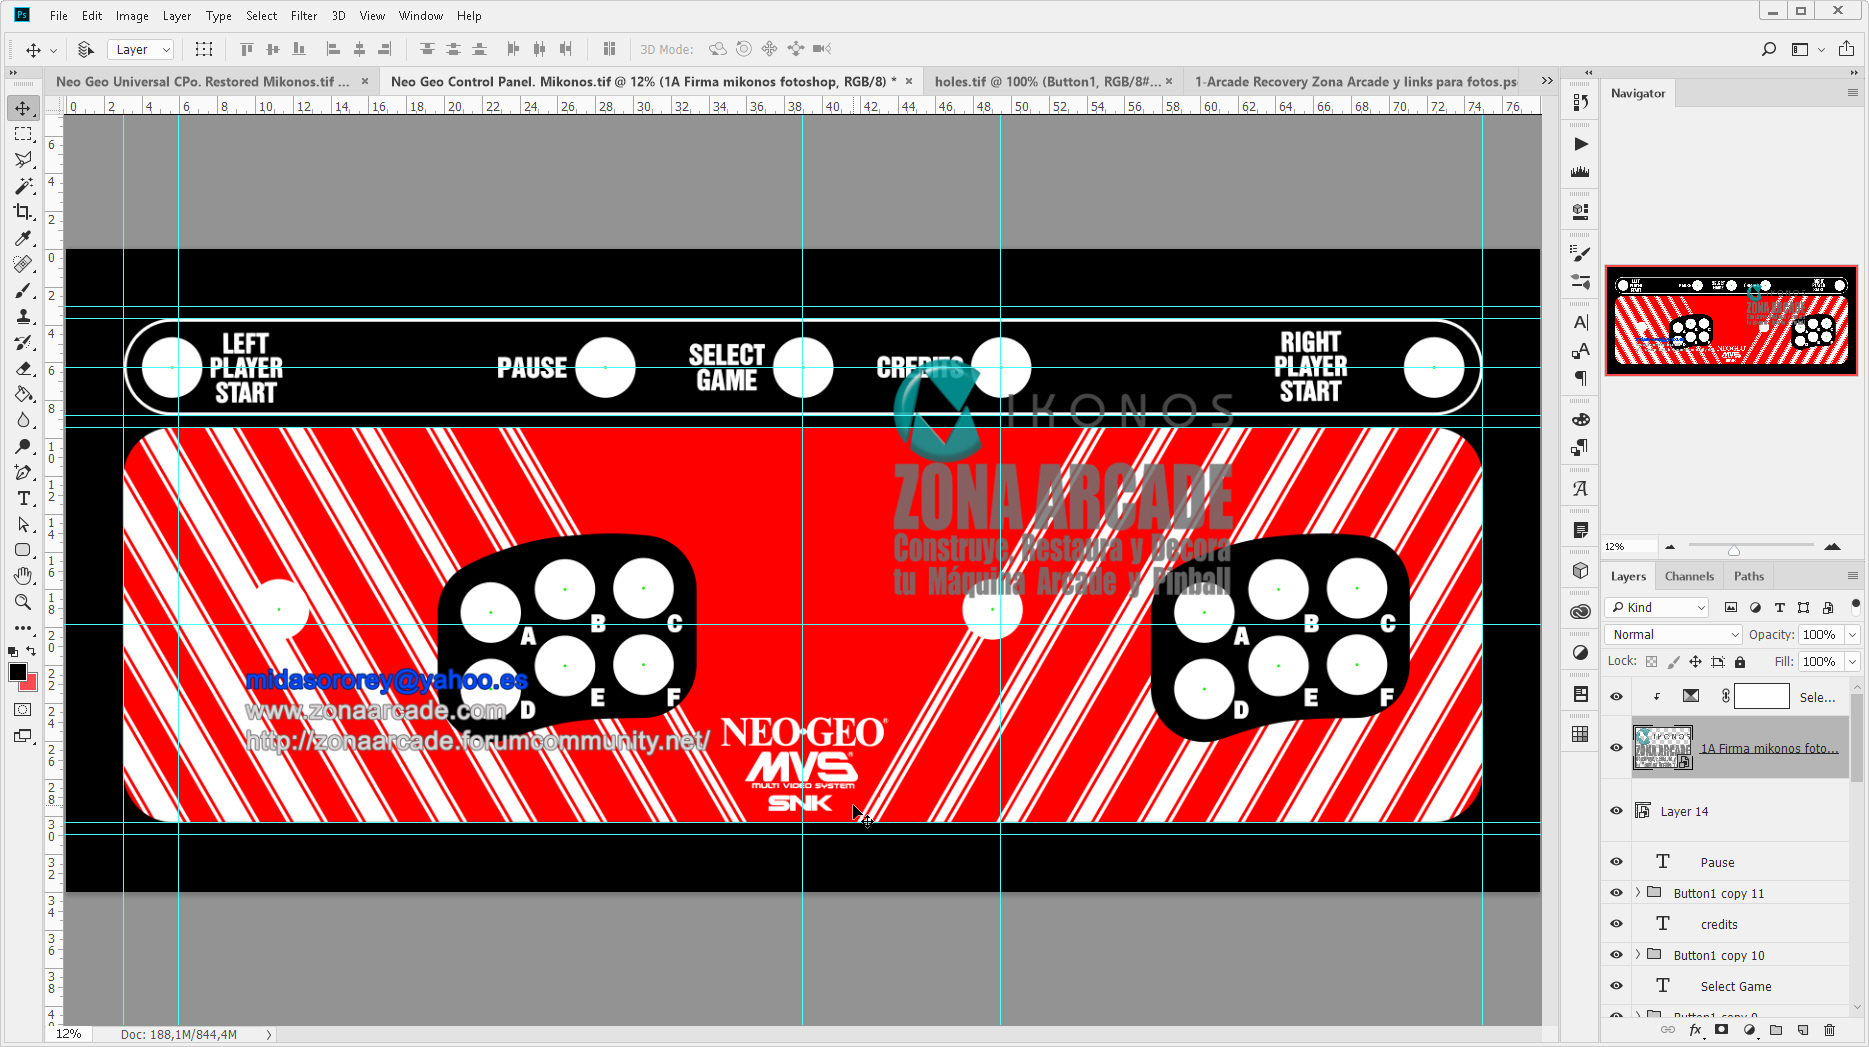Toggle visibility of Layer 14
1869x1047 pixels.
click(1616, 810)
